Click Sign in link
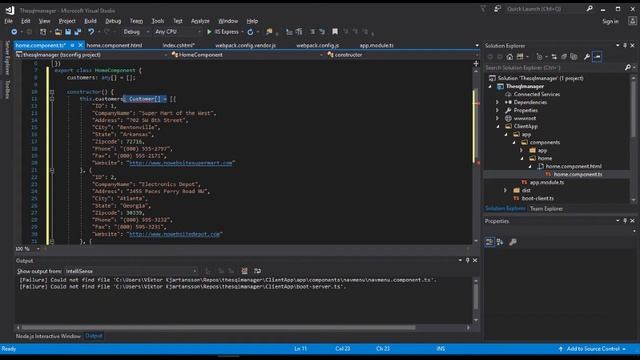 pos(610,21)
